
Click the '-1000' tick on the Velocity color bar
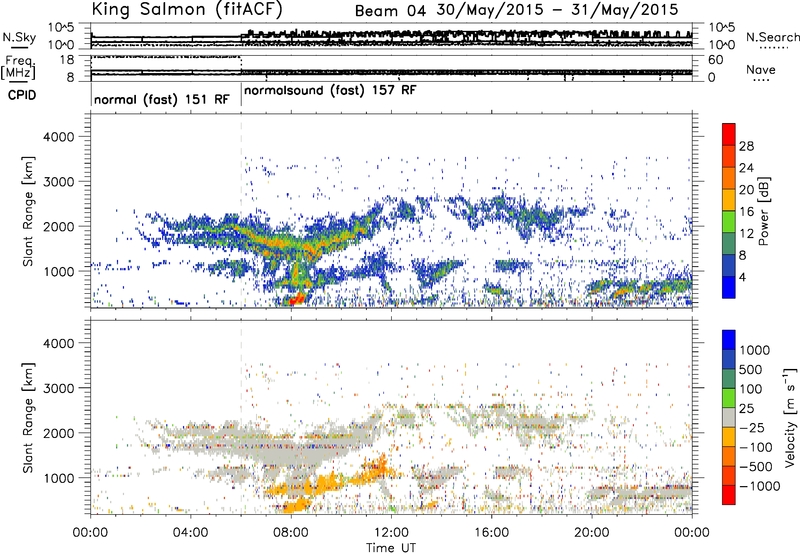760,486
